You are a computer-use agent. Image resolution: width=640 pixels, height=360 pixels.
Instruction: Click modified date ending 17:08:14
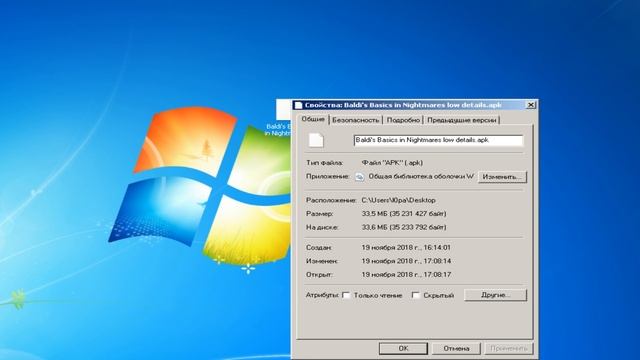(406, 261)
